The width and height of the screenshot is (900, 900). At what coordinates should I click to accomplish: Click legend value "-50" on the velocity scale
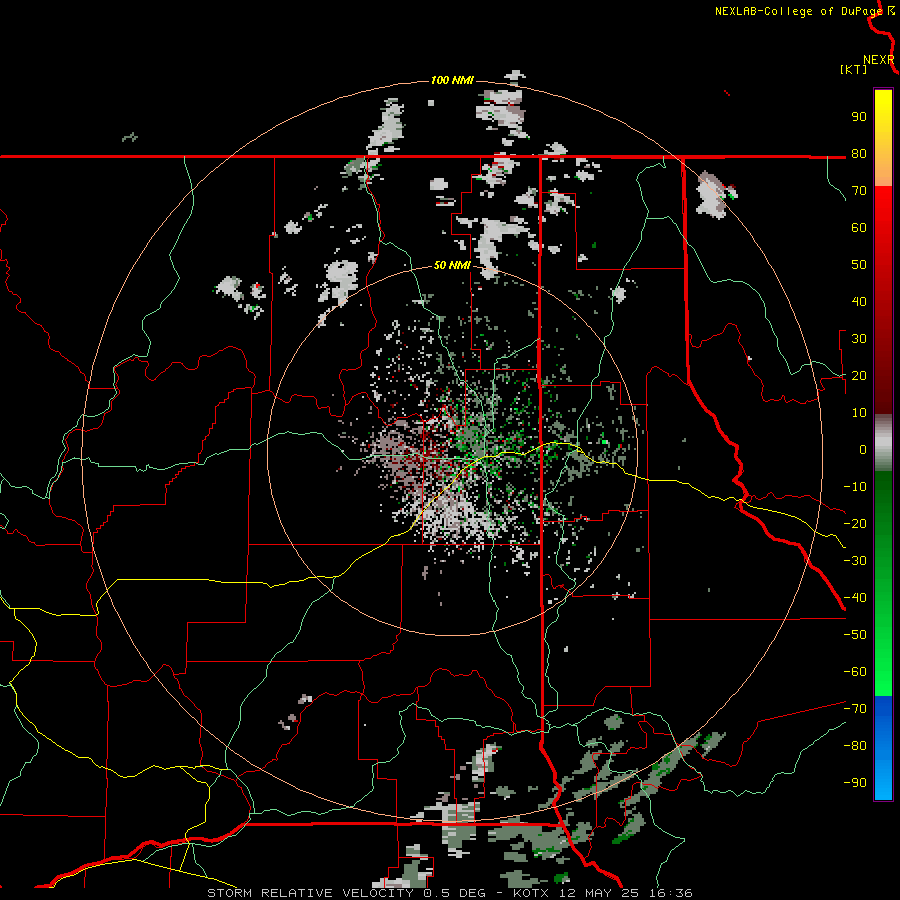click(855, 635)
